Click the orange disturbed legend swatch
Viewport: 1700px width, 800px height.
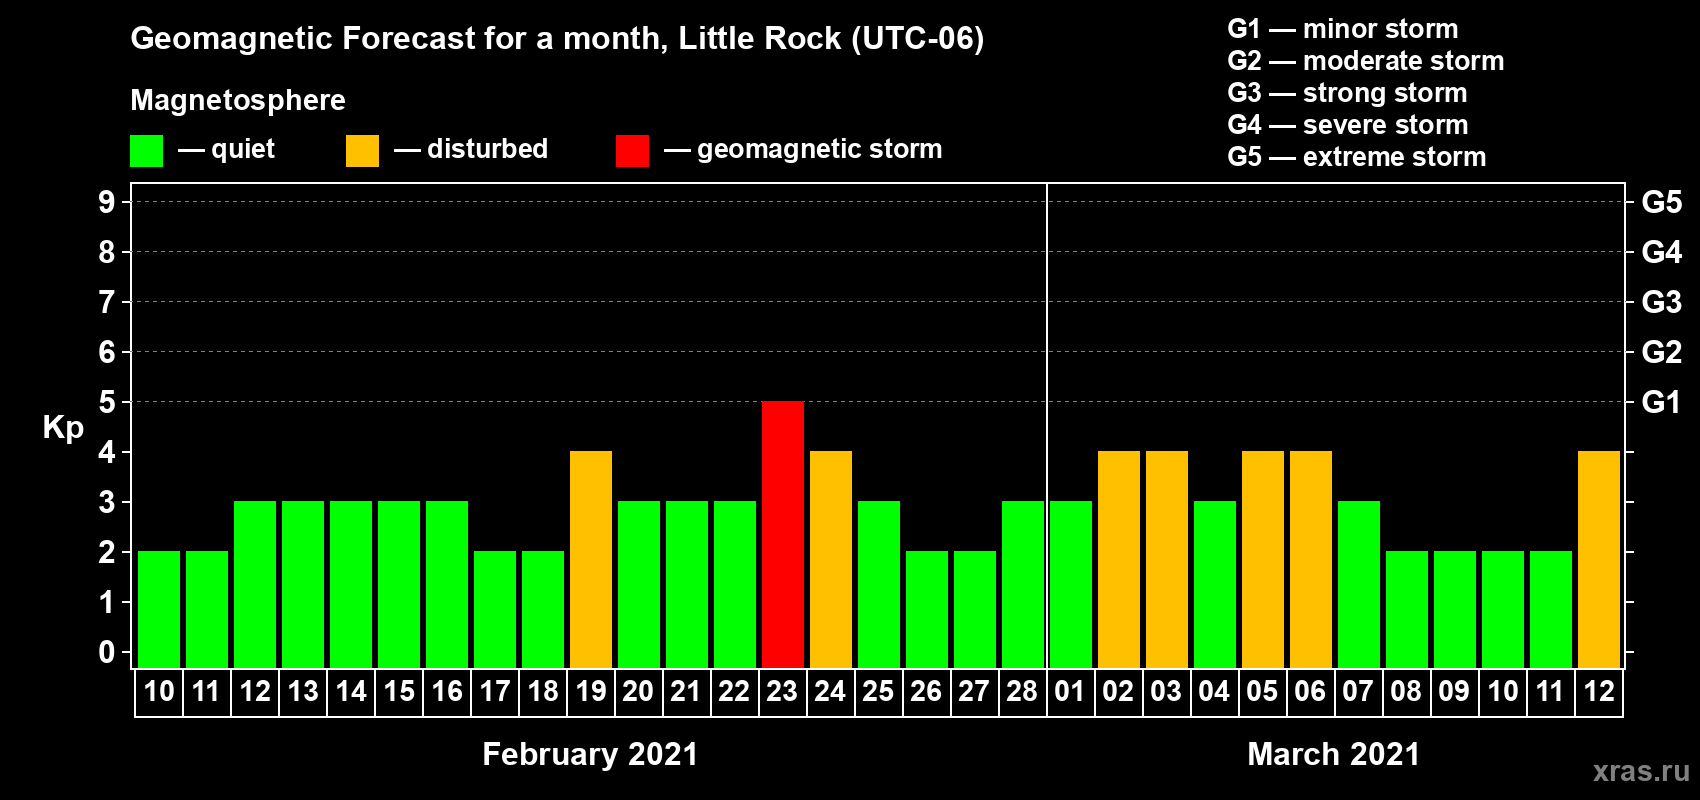click(362, 151)
